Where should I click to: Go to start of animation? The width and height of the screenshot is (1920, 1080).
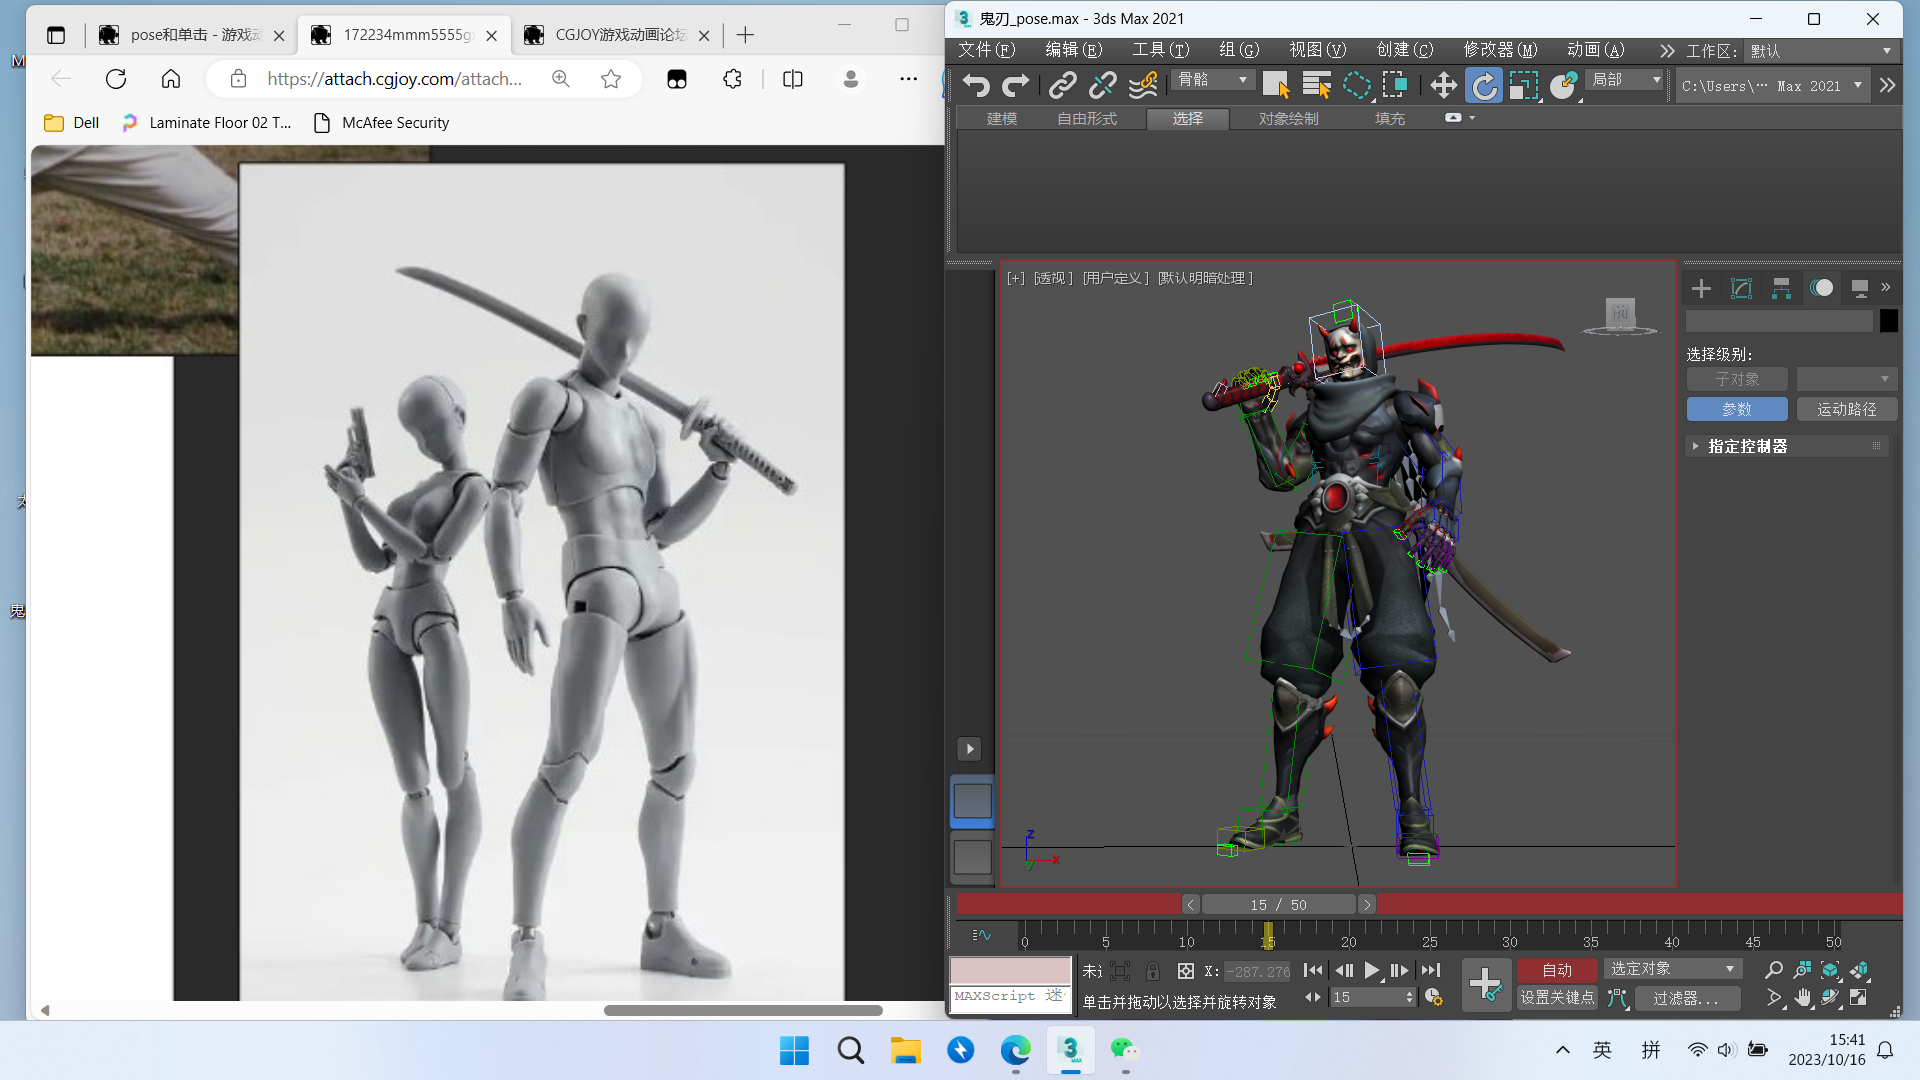pos(1313,970)
